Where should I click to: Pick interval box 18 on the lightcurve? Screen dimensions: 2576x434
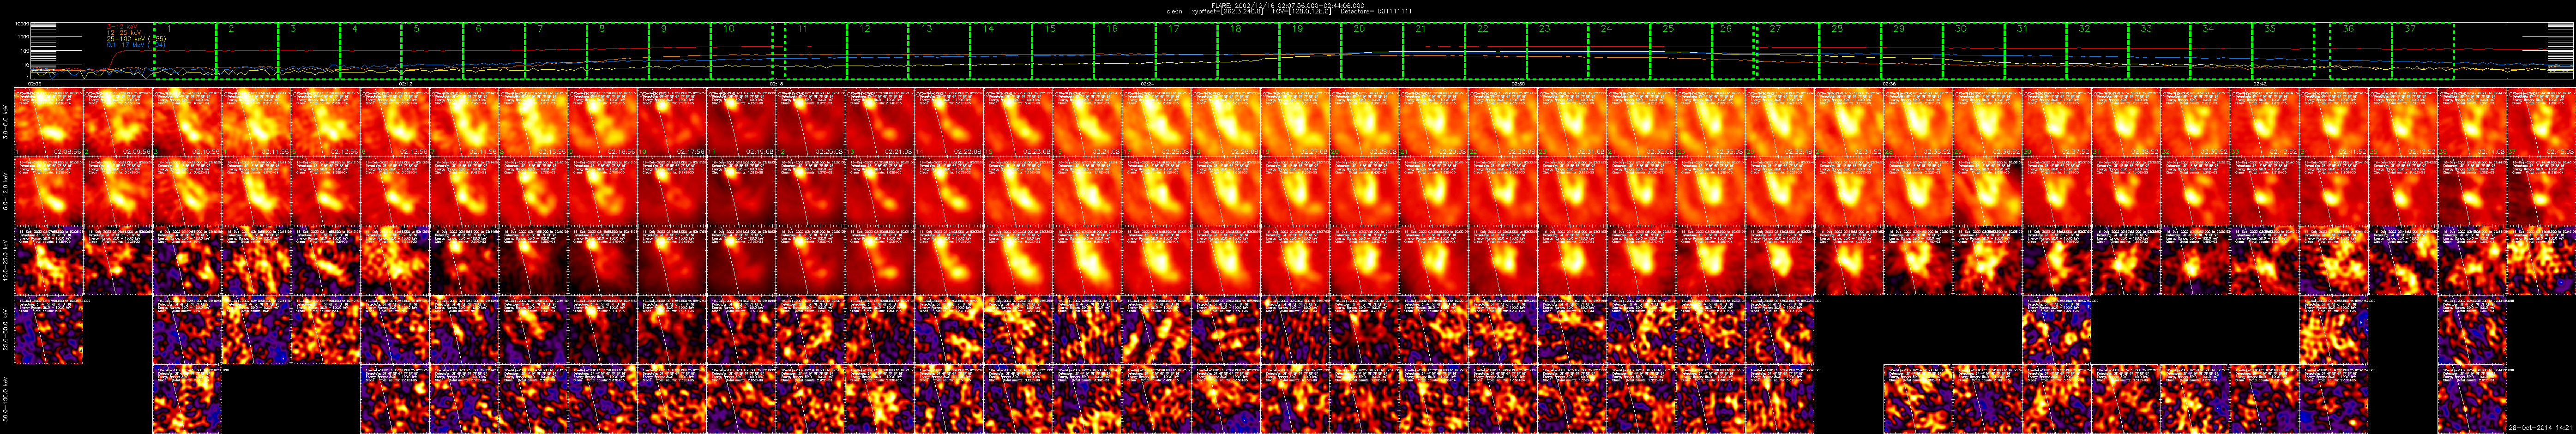1249,51
